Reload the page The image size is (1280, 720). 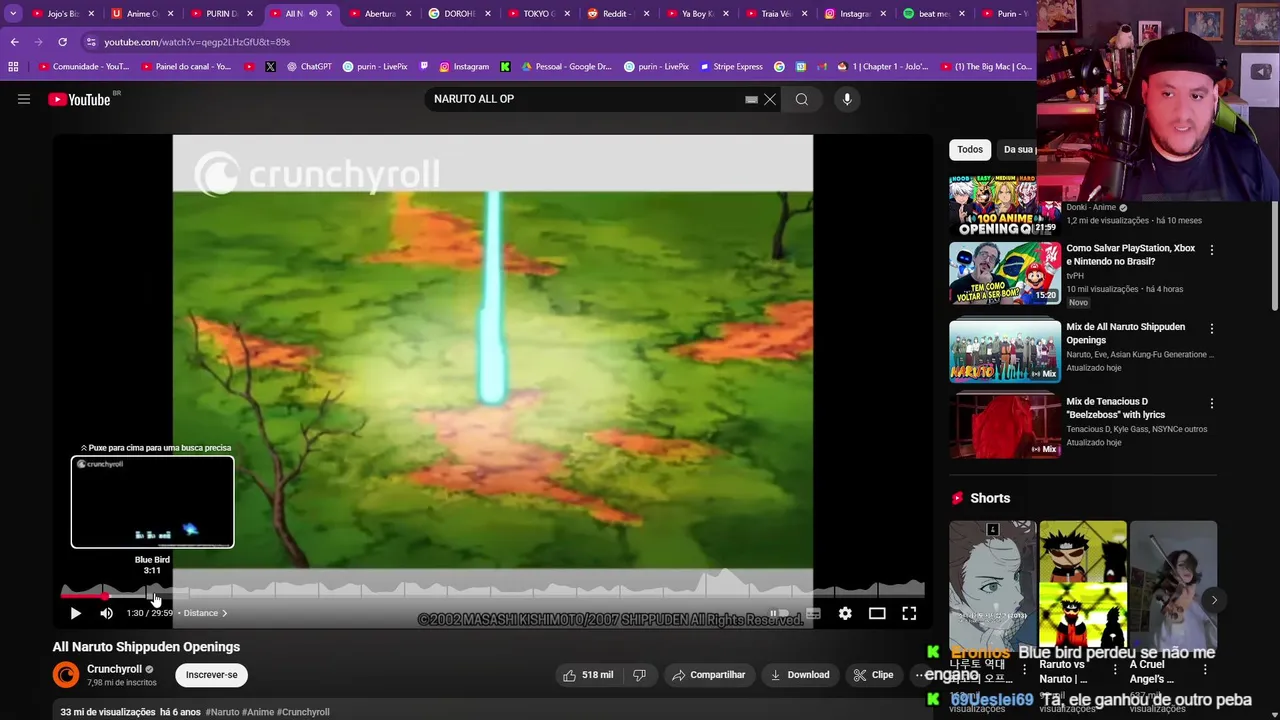tap(62, 42)
